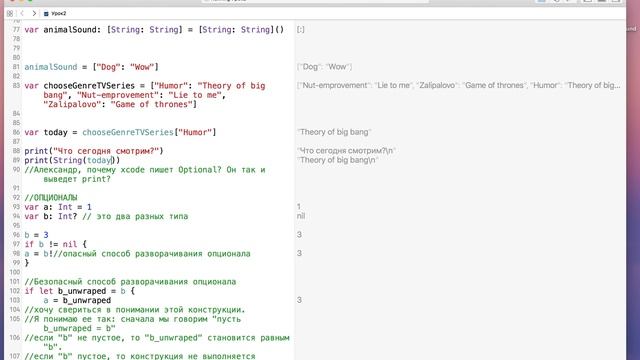Image resolution: width=640 pixels, height=360 pixels.
Task: Click the animalSound = ["Dog": "Wow"] line
Action: tap(91, 67)
